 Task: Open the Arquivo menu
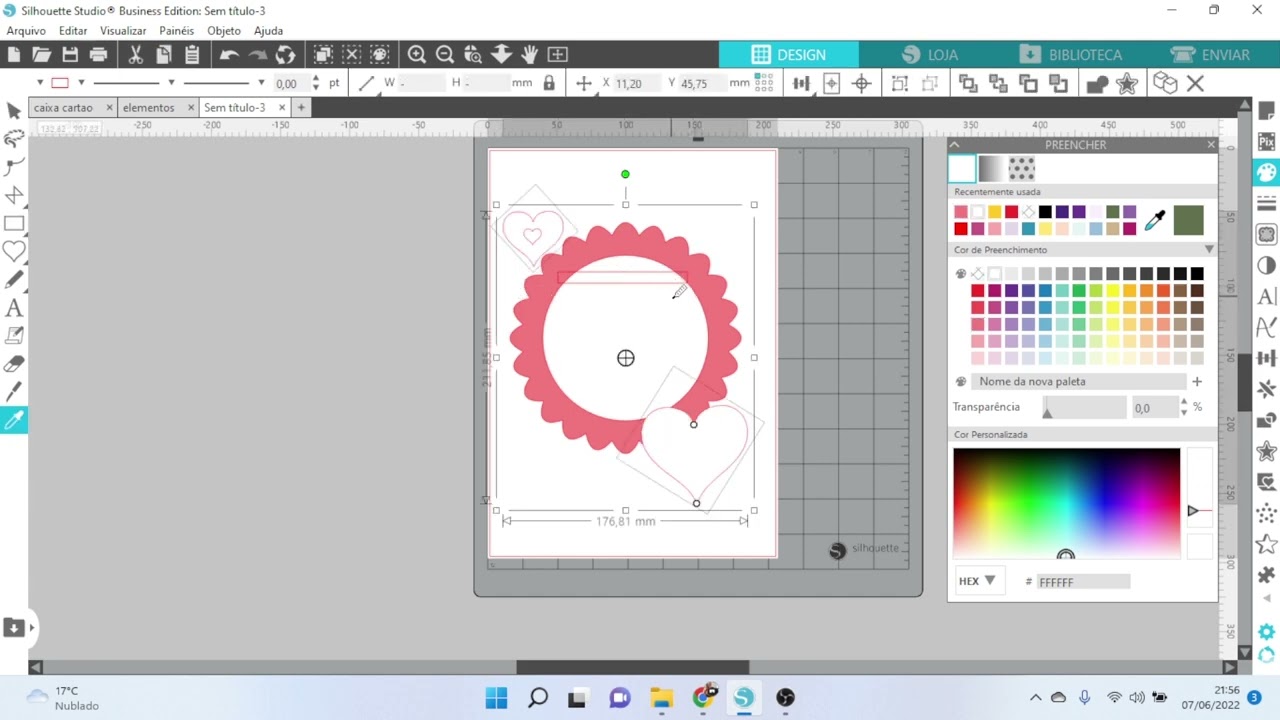pos(26,31)
